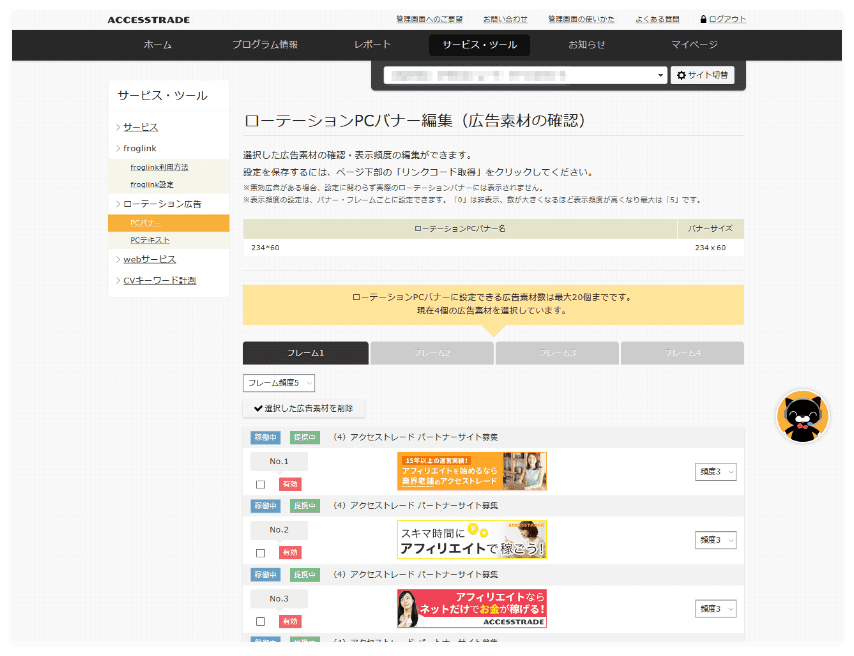The width and height of the screenshot is (854, 656).
Task: Select the サービス・ツール menu
Action: coord(479,45)
